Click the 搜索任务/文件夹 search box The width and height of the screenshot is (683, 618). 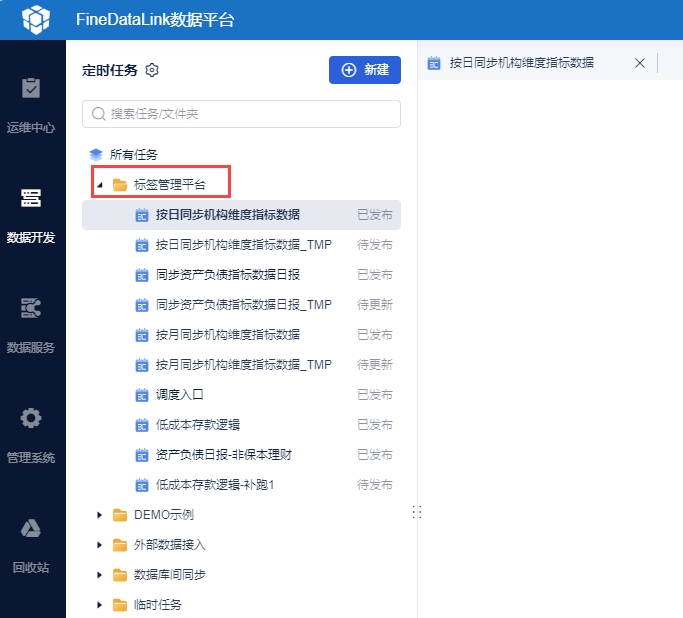tap(241, 114)
